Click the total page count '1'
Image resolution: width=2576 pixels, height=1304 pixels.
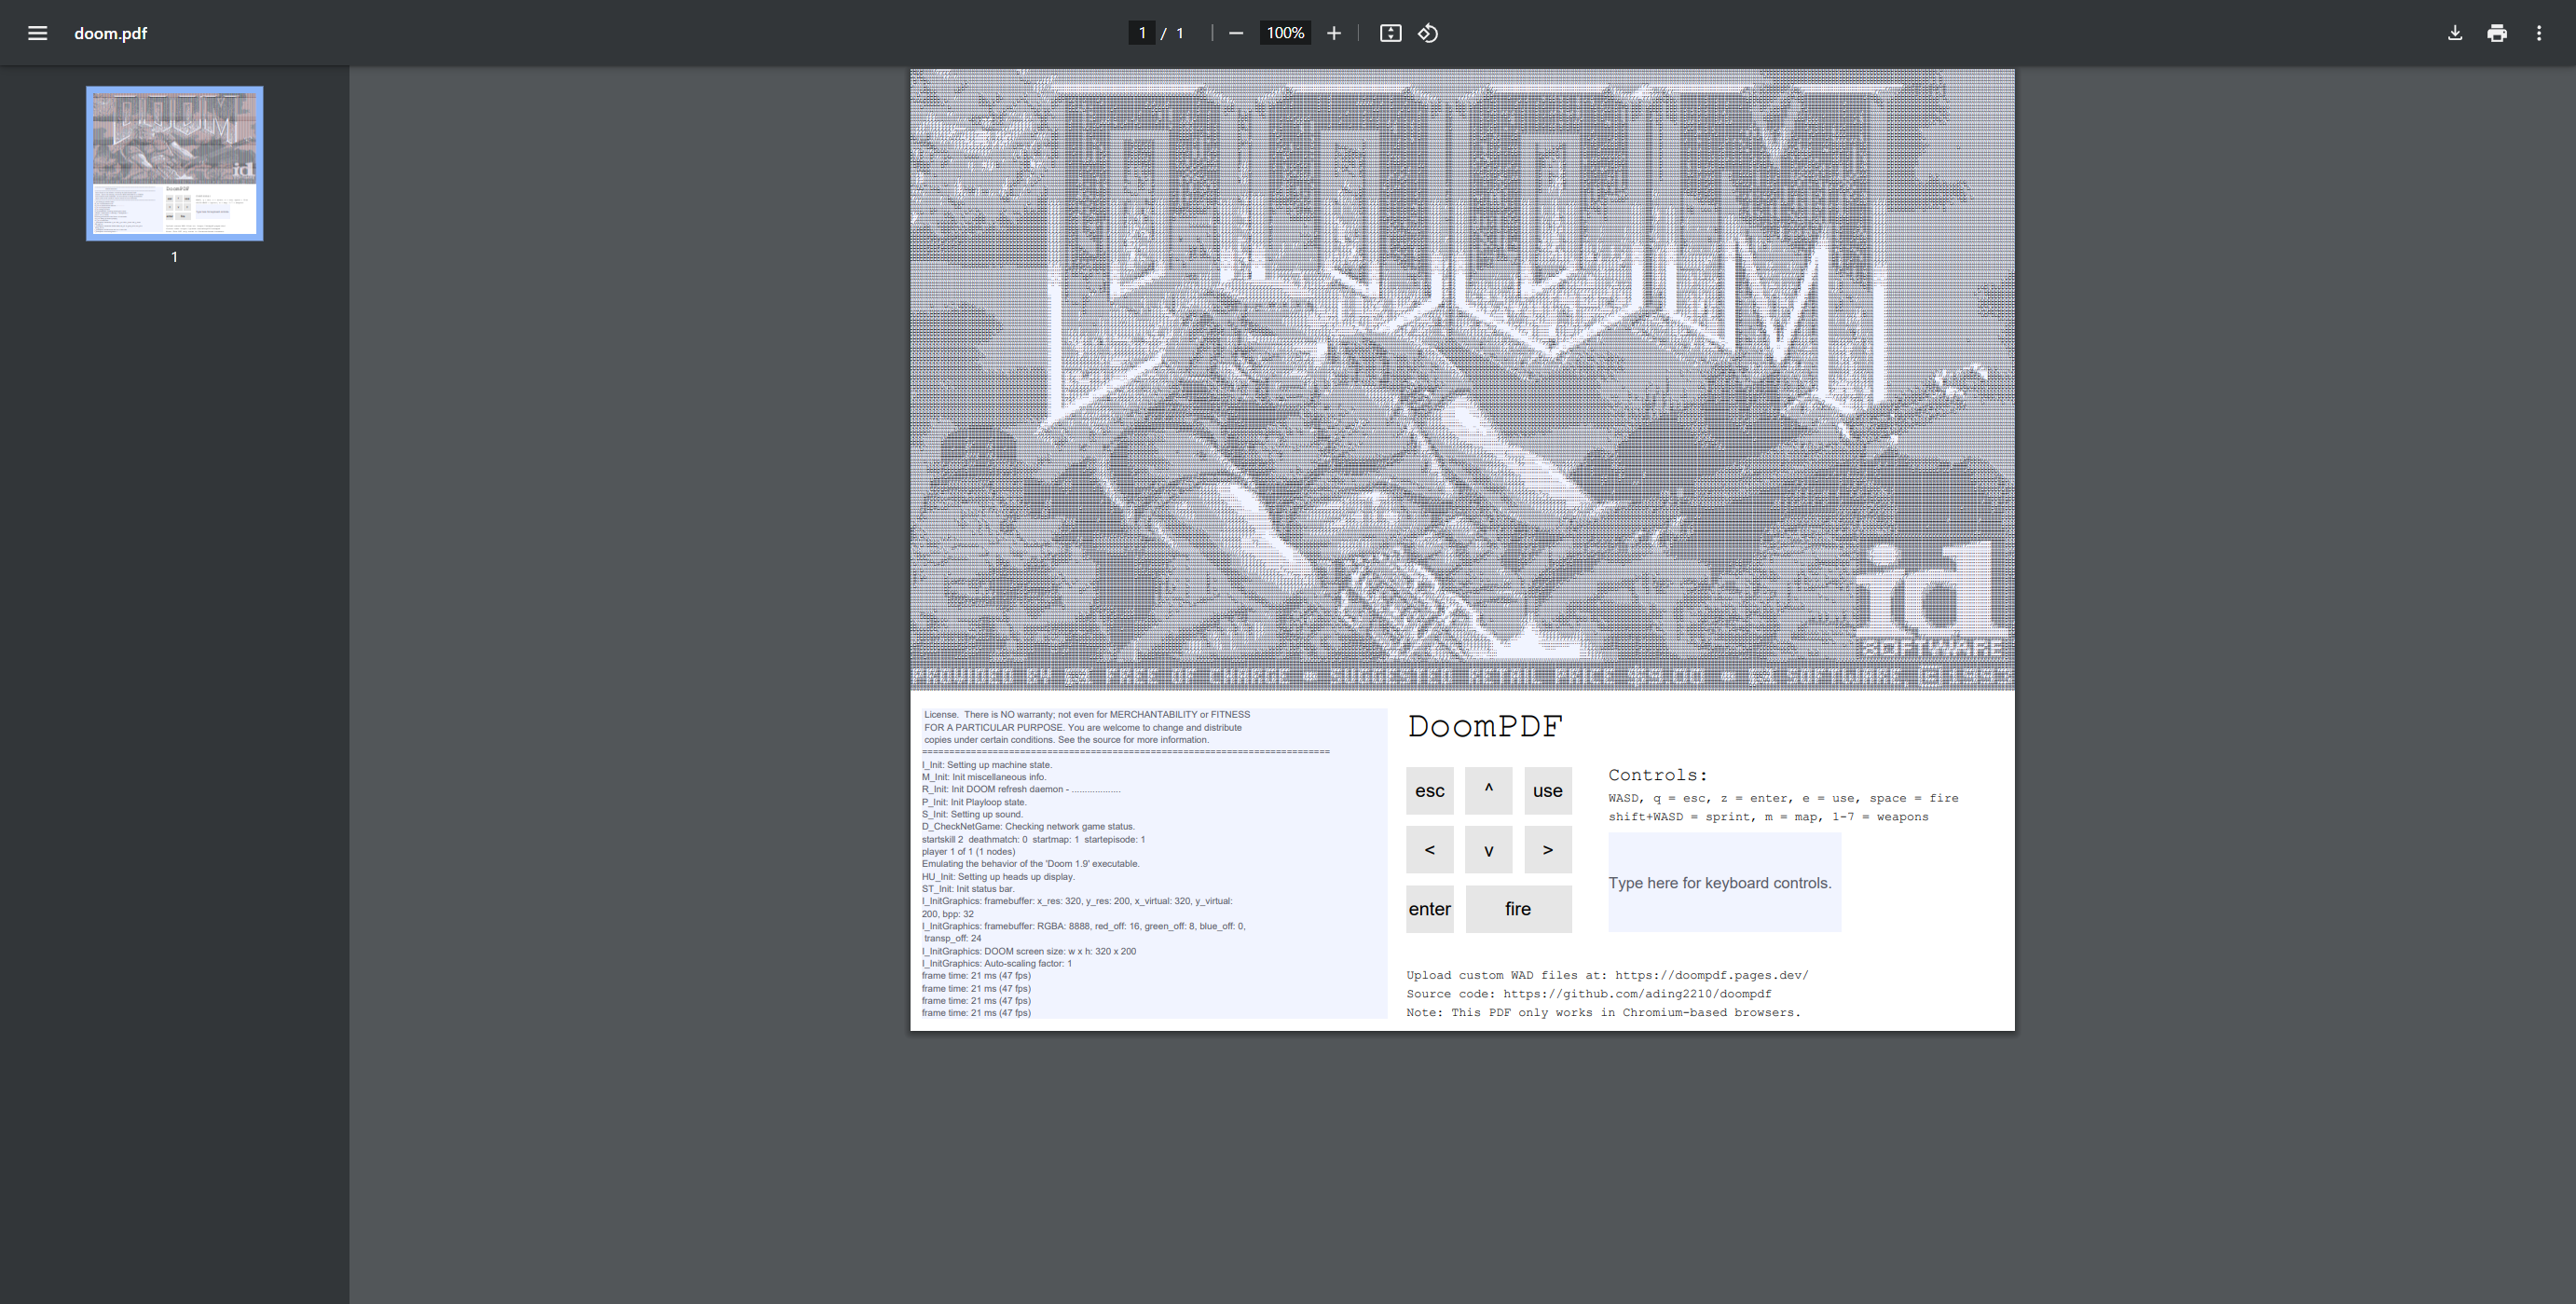[x=1180, y=33]
